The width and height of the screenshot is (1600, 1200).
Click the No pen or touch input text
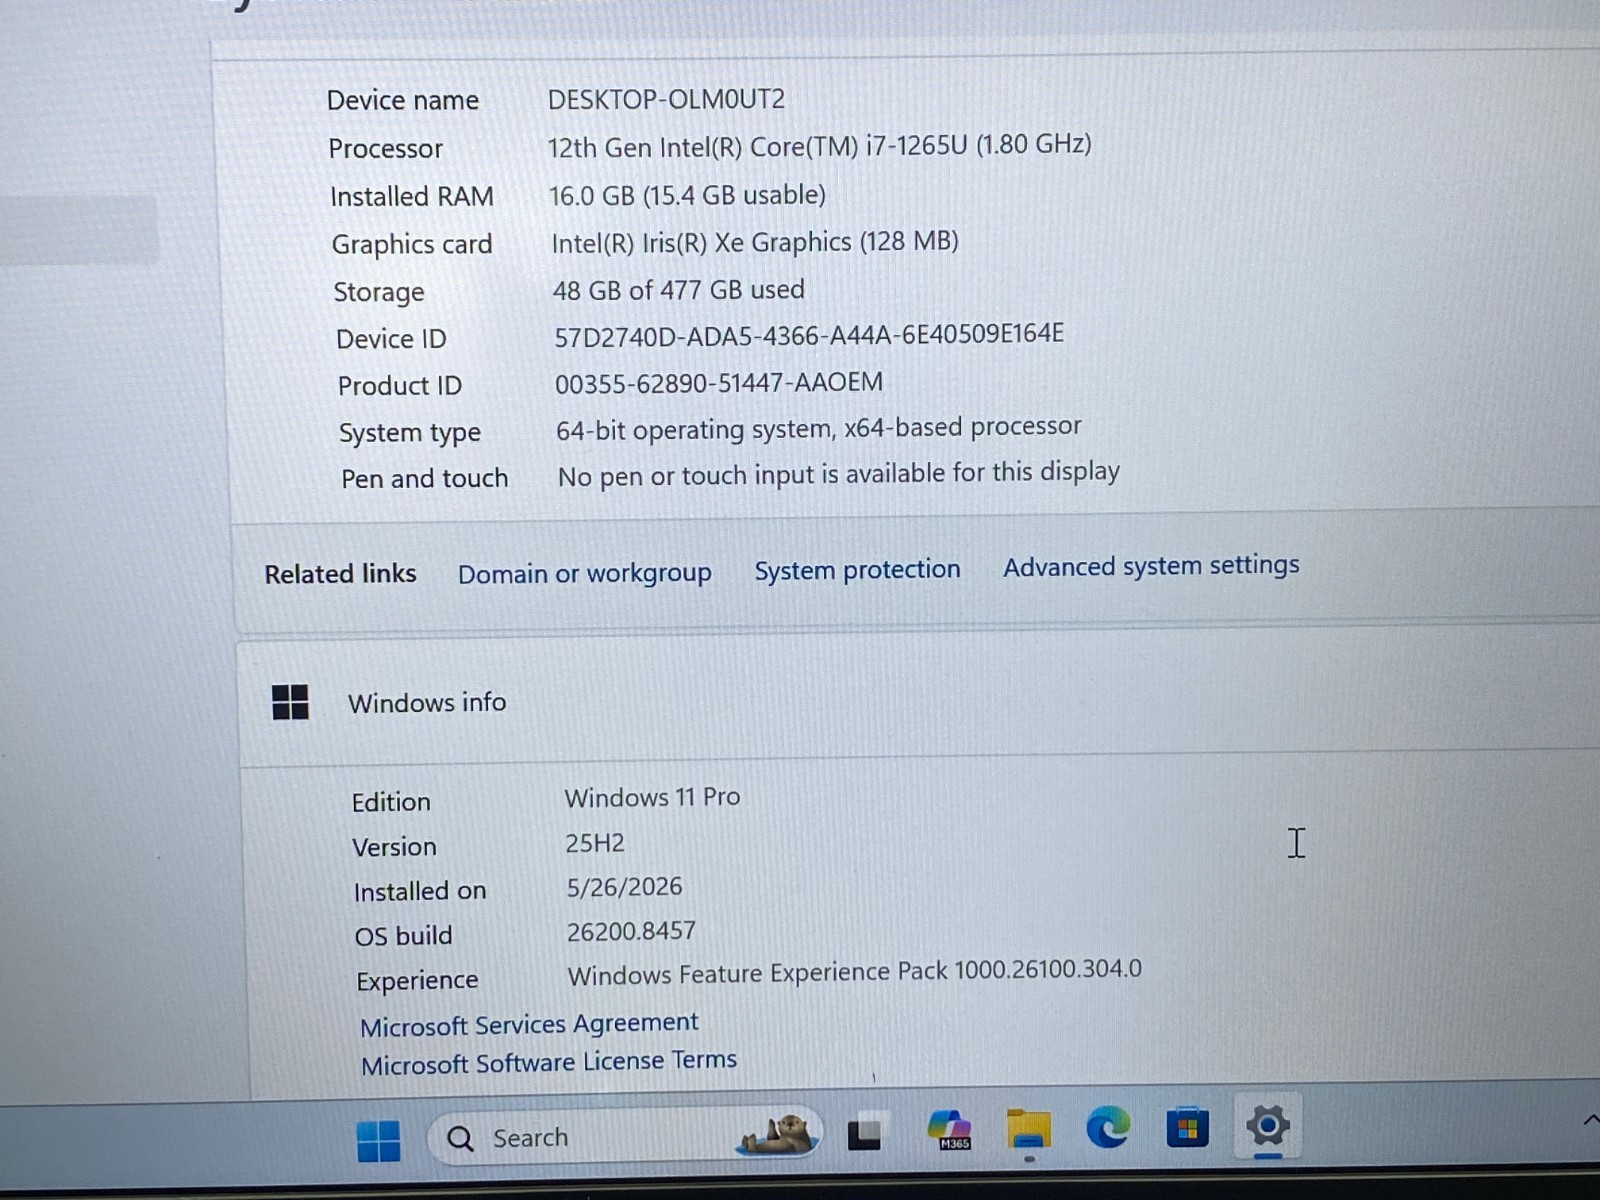coord(838,474)
